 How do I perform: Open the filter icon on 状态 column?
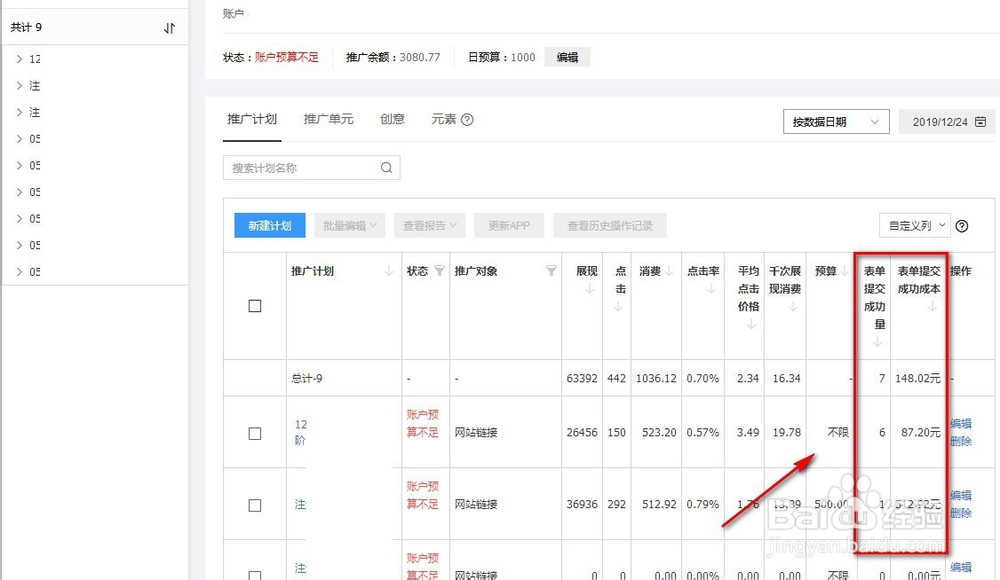(x=439, y=271)
